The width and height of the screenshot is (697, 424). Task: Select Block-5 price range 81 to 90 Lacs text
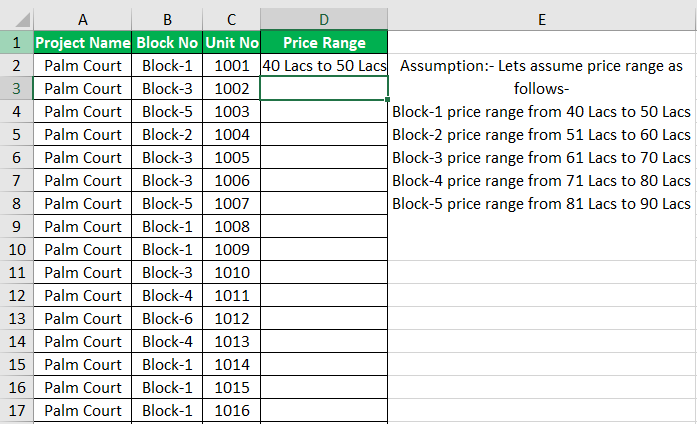541,203
